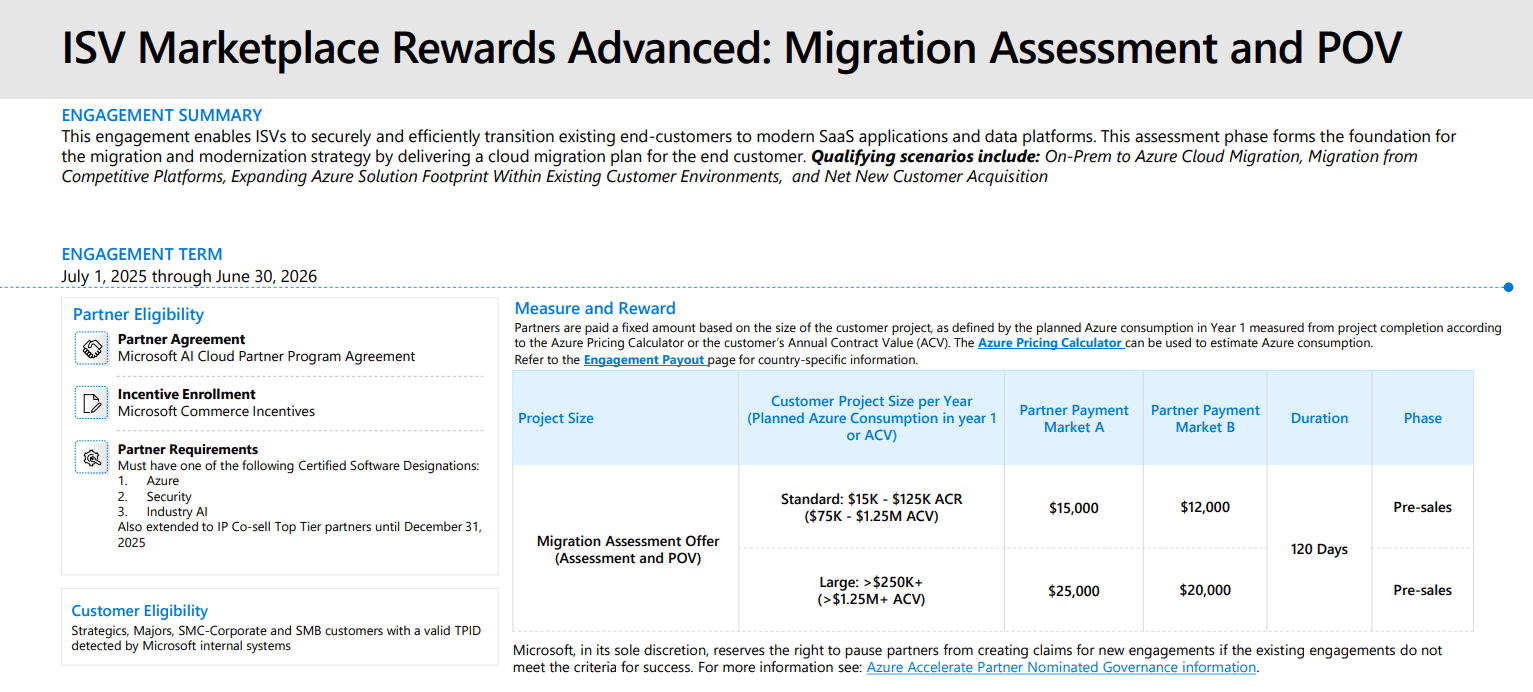This screenshot has height=692, width=1533.
Task: Click the IP Co-sell Top Tier partners note
Action: click(x=300, y=534)
